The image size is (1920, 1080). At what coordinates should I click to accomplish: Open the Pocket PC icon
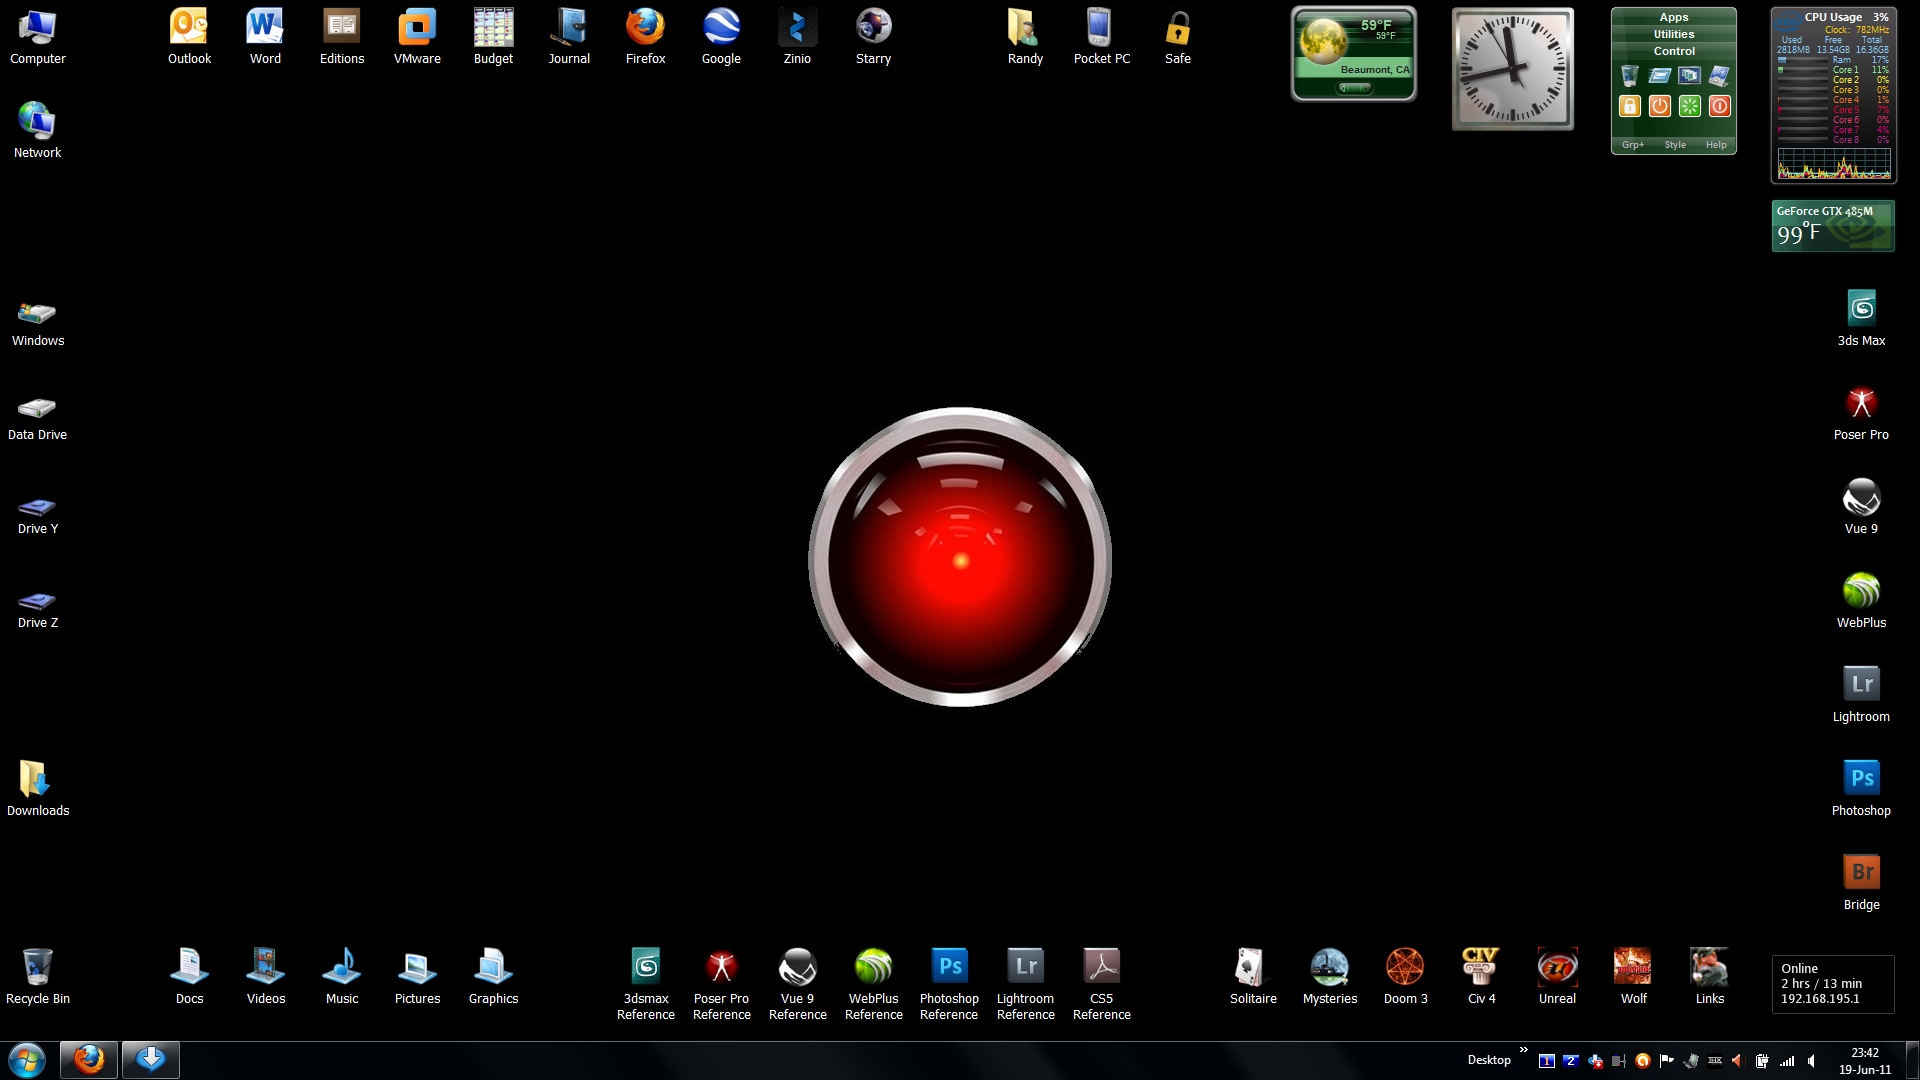(x=1101, y=37)
